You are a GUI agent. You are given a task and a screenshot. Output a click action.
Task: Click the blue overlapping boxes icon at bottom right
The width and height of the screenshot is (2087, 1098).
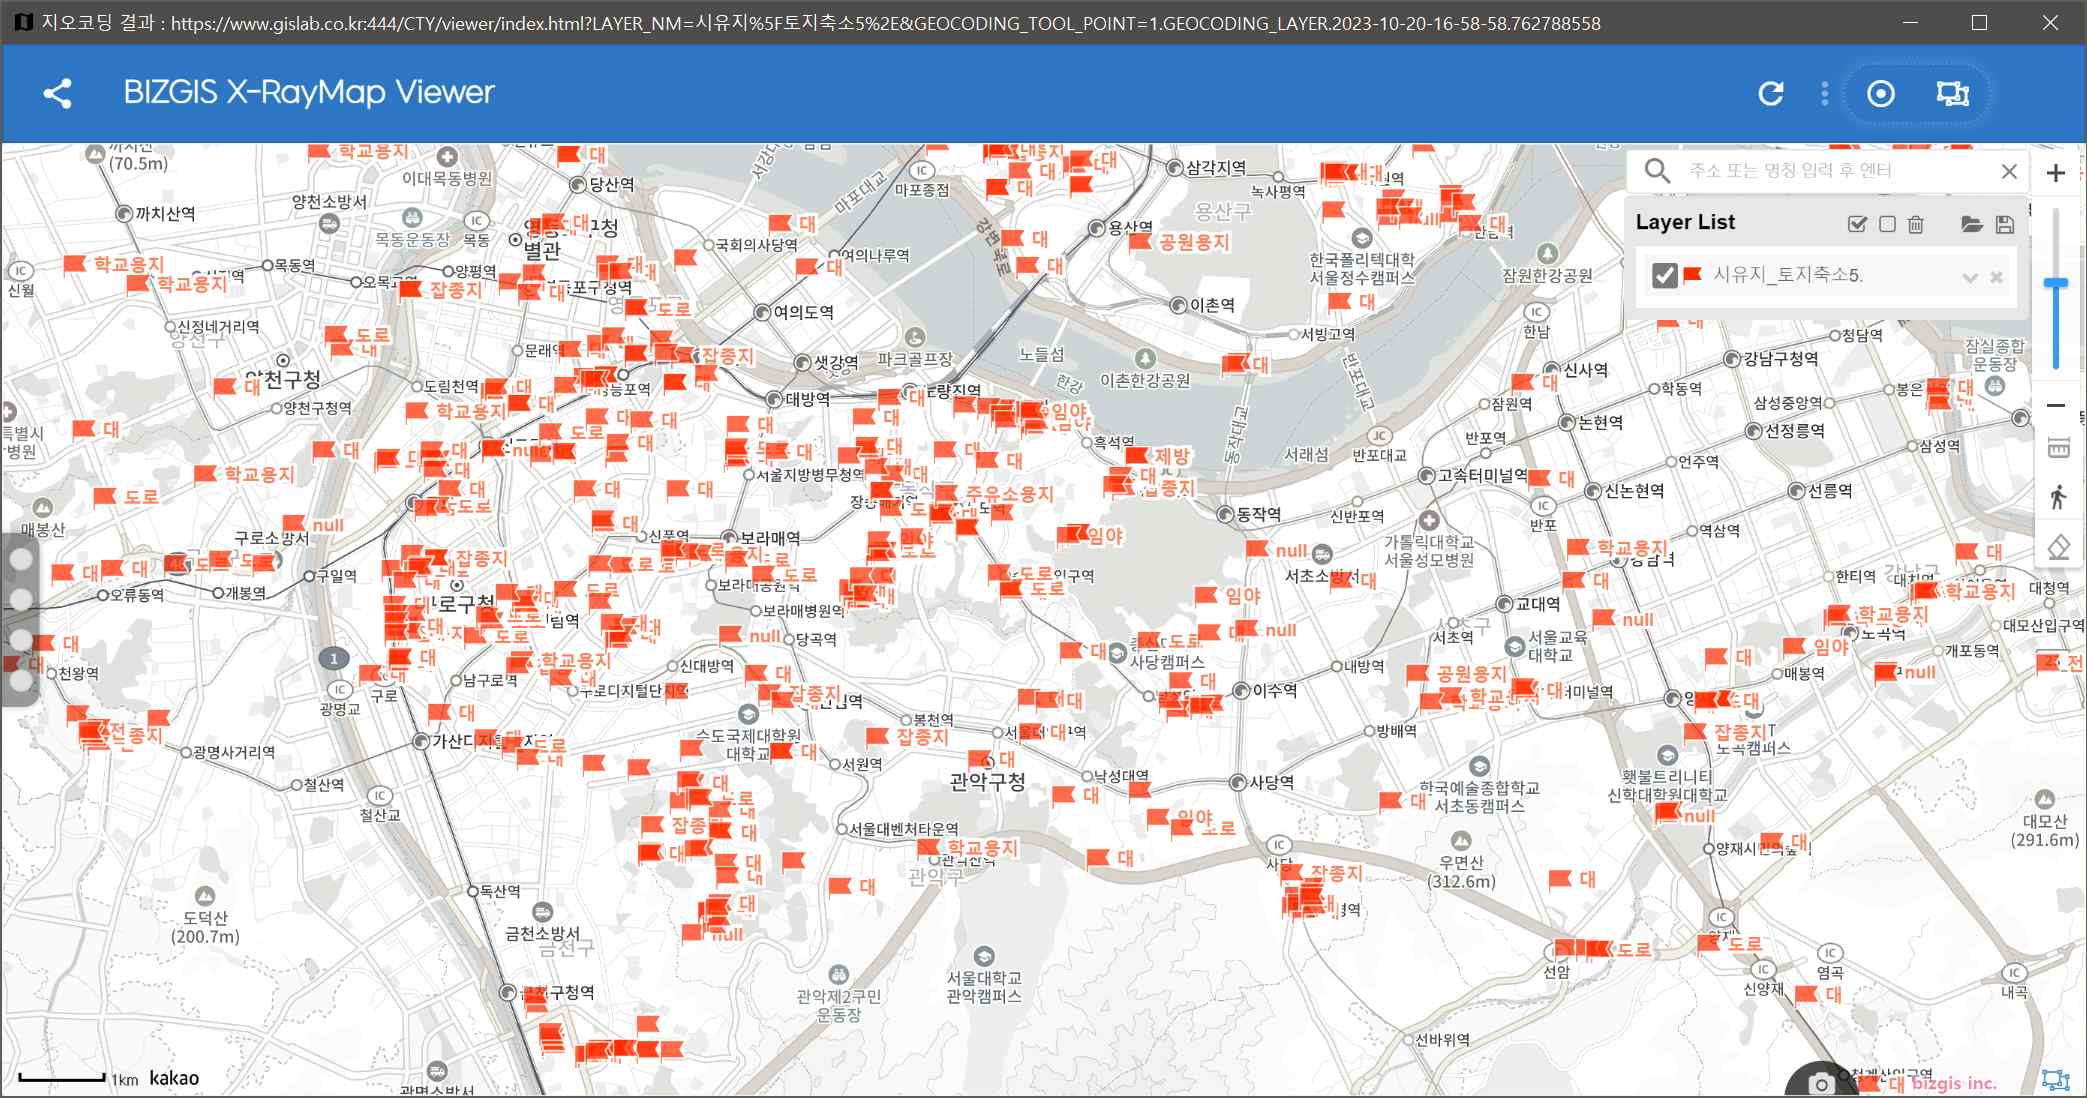tap(2055, 1080)
